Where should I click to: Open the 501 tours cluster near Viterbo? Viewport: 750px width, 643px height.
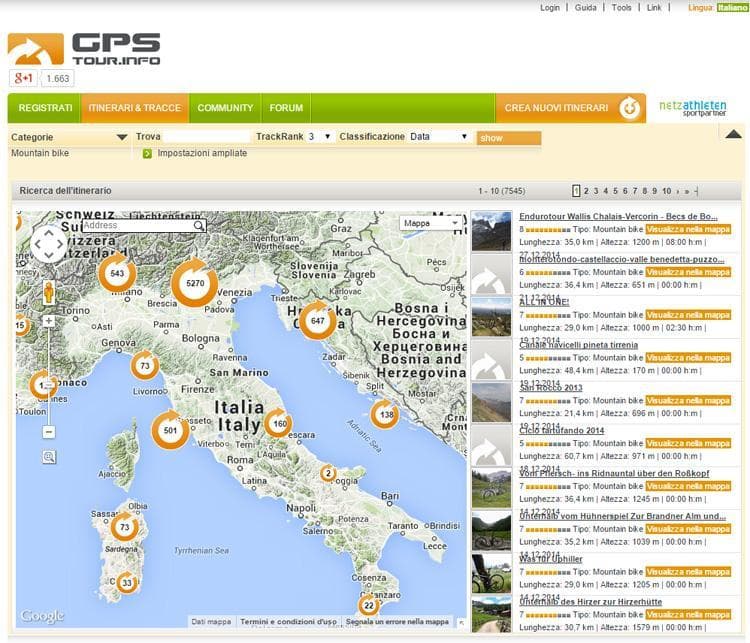[x=170, y=431]
